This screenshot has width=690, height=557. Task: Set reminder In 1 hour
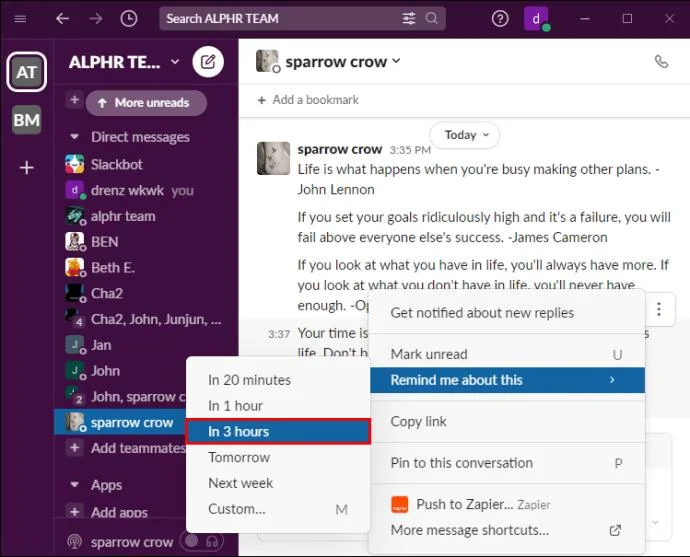[x=278, y=406]
